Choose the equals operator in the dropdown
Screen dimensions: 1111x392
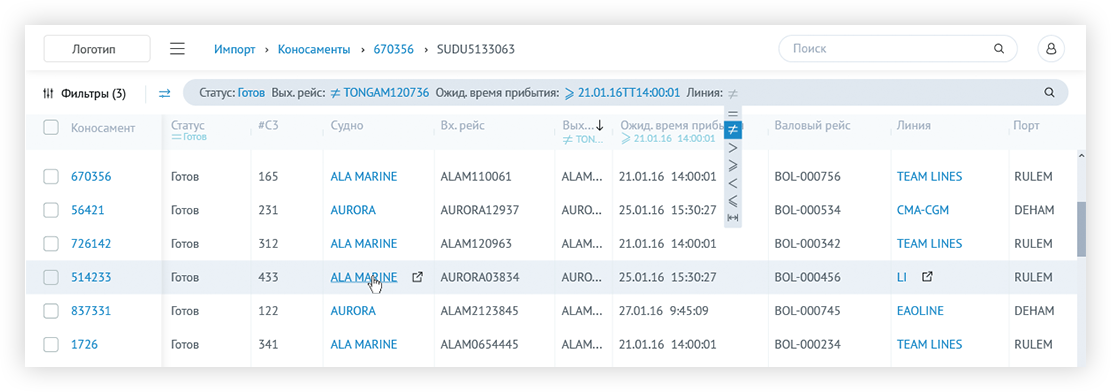coord(733,113)
